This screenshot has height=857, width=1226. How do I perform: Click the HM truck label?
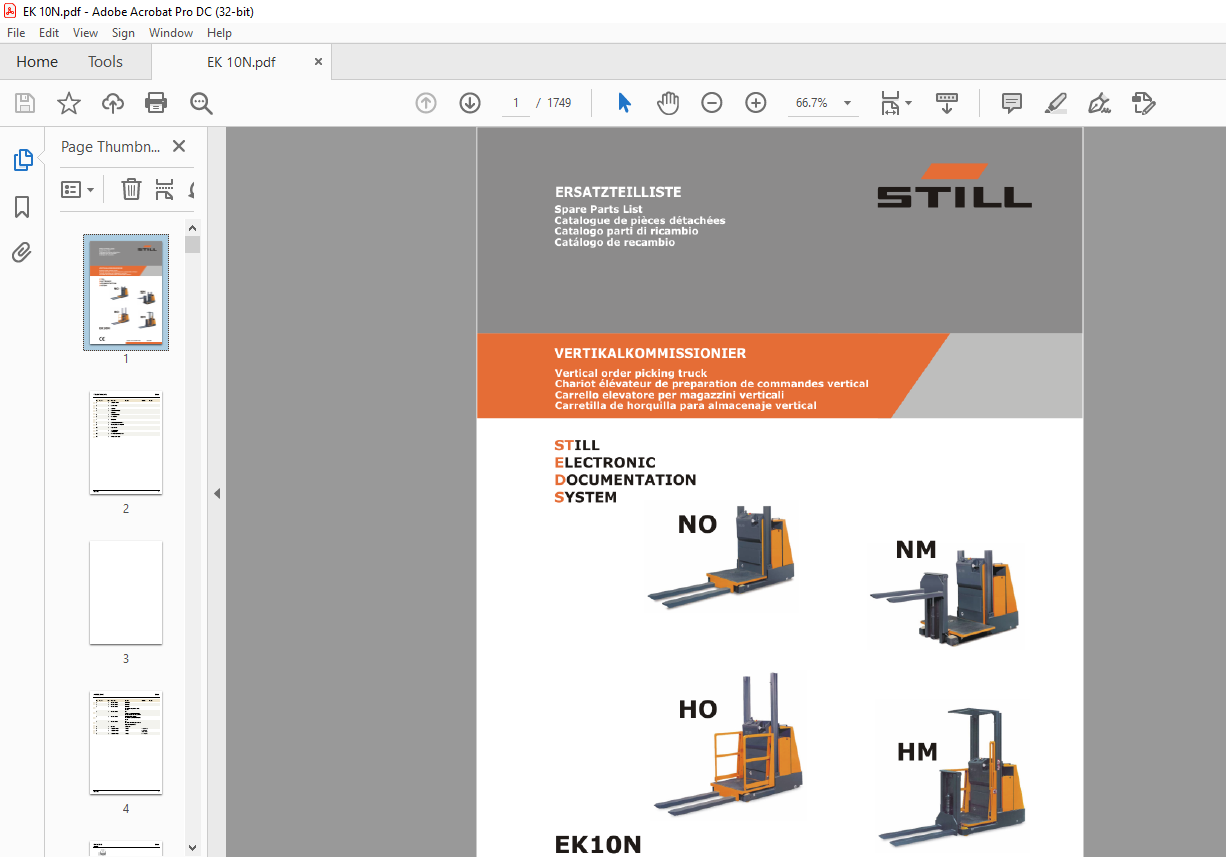(917, 752)
